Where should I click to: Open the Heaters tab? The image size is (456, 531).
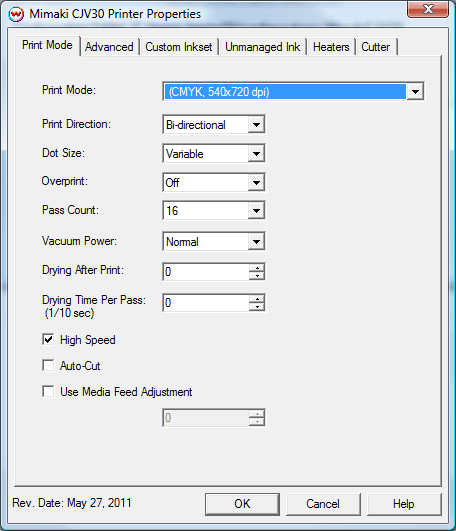pyautogui.click(x=331, y=47)
